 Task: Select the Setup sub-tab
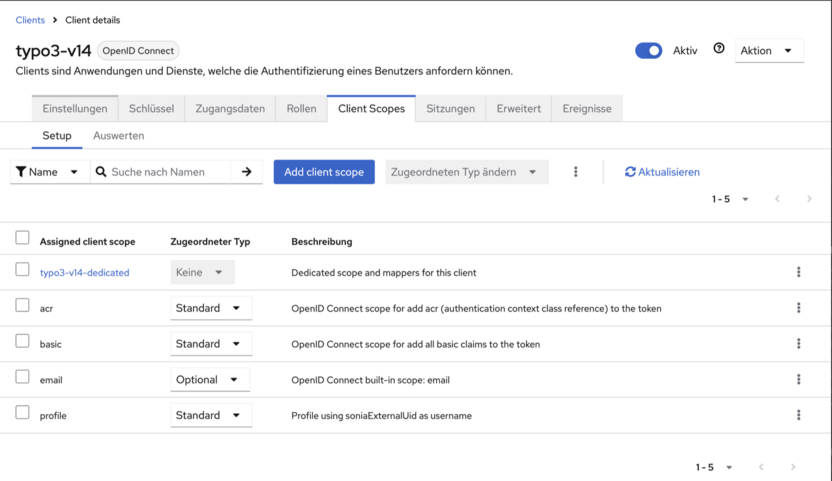(57, 135)
